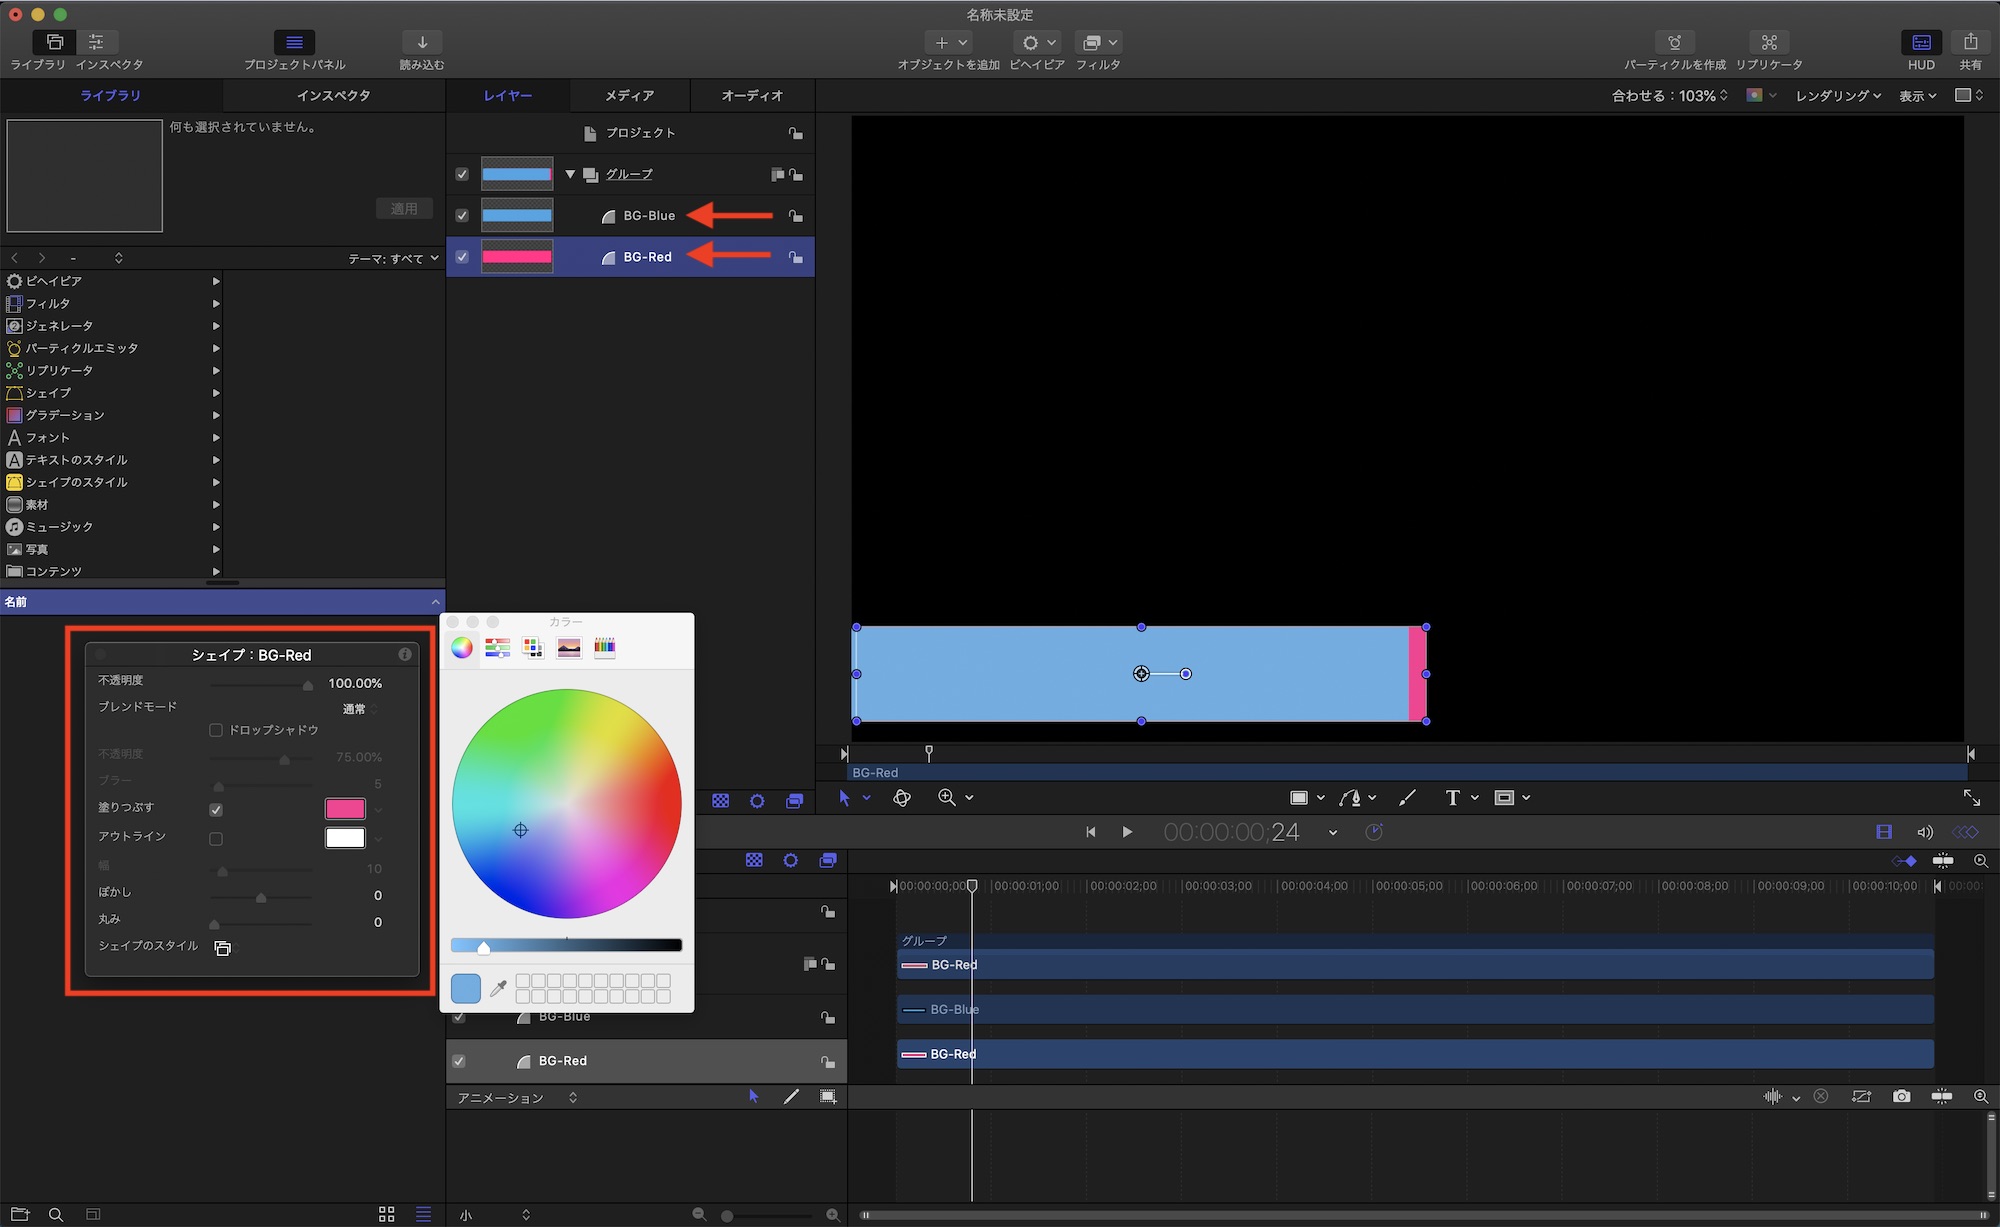Enable the Outline (アウトライン) checkbox
The height and width of the screenshot is (1227, 2000).
click(216, 839)
